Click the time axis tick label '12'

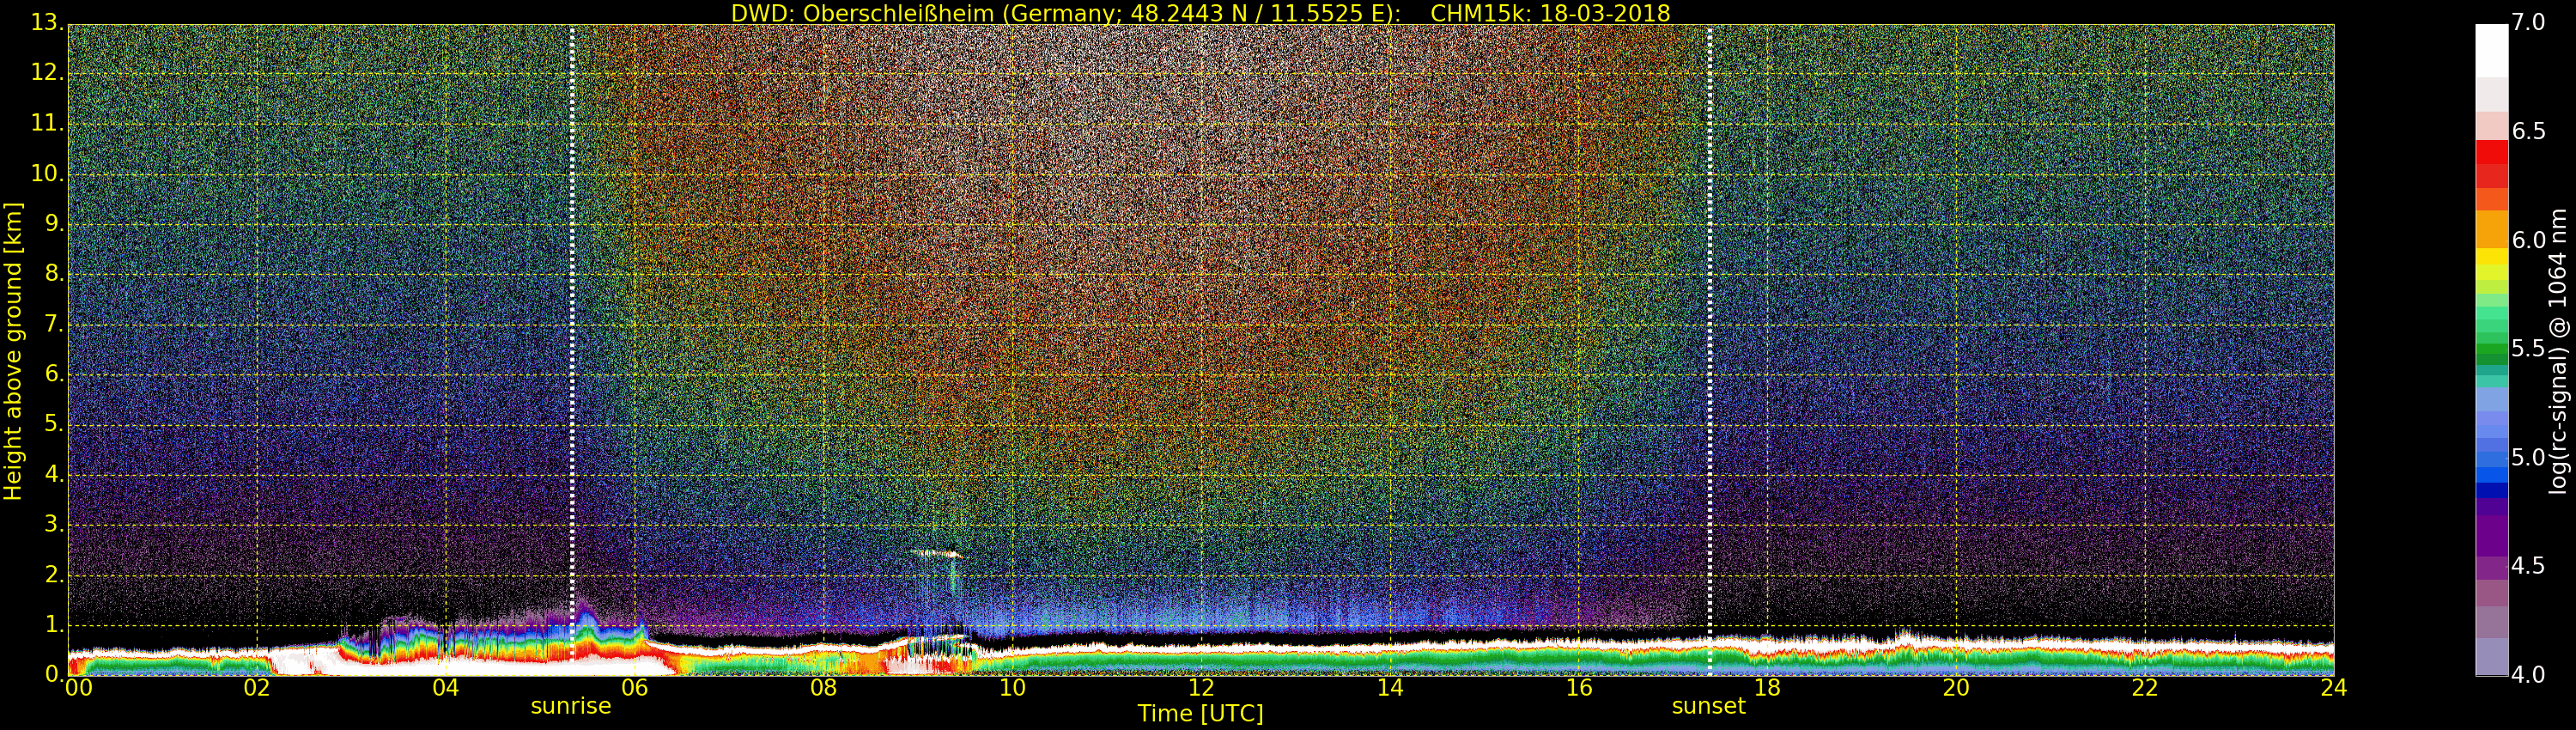pos(1201,688)
